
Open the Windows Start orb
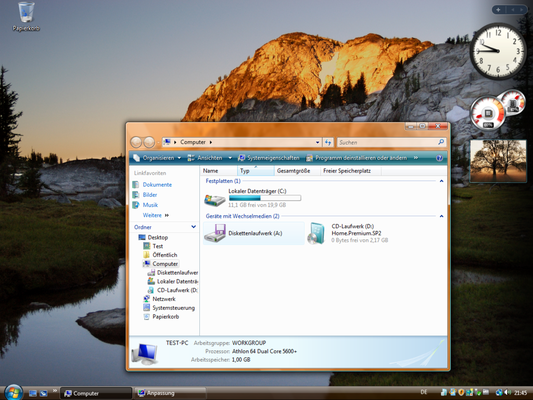[14, 393]
